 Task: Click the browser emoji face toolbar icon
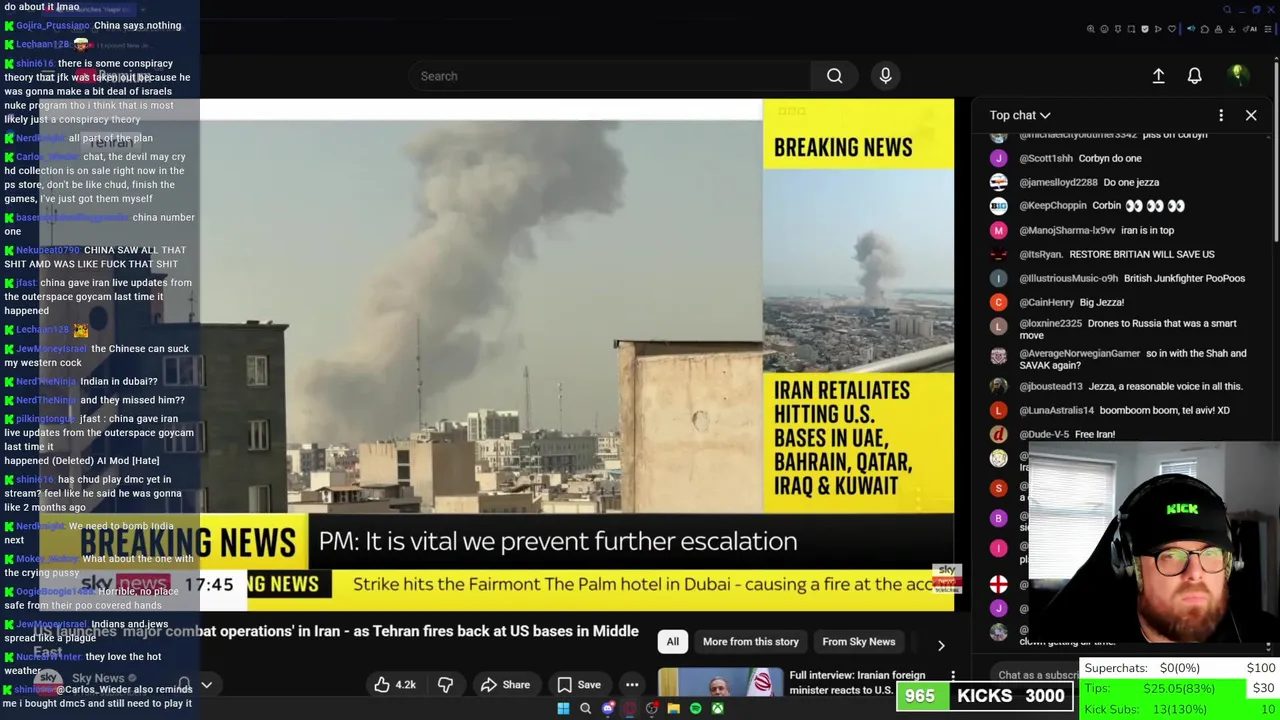[x=1105, y=29]
